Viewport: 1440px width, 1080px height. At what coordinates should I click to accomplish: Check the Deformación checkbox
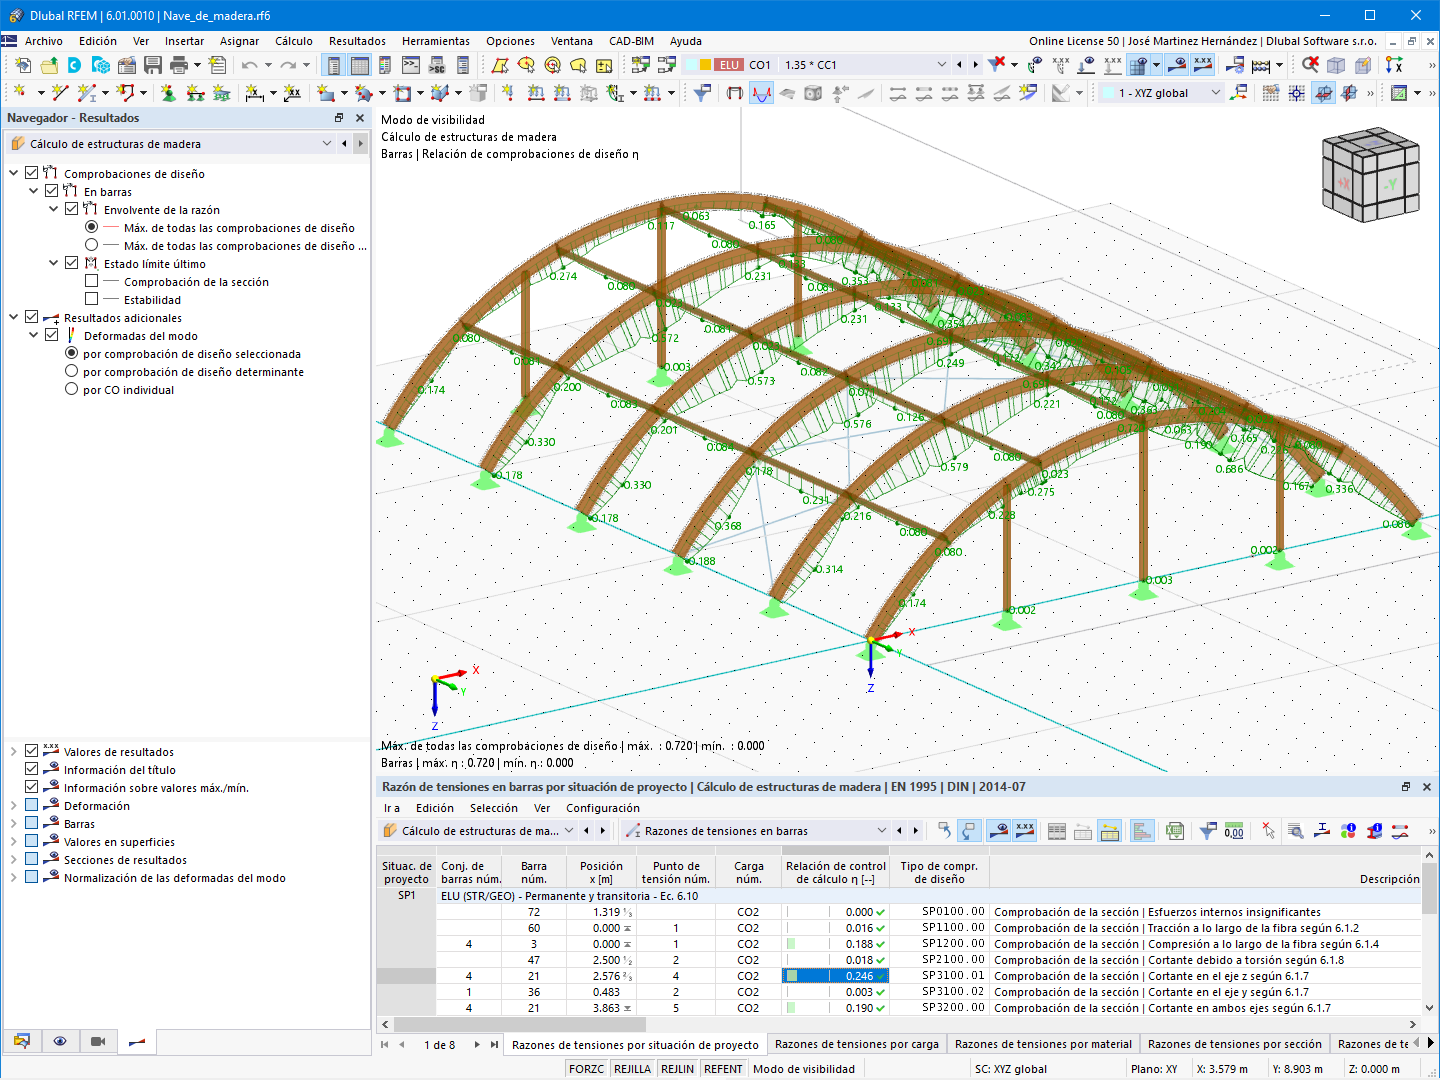pos(32,806)
